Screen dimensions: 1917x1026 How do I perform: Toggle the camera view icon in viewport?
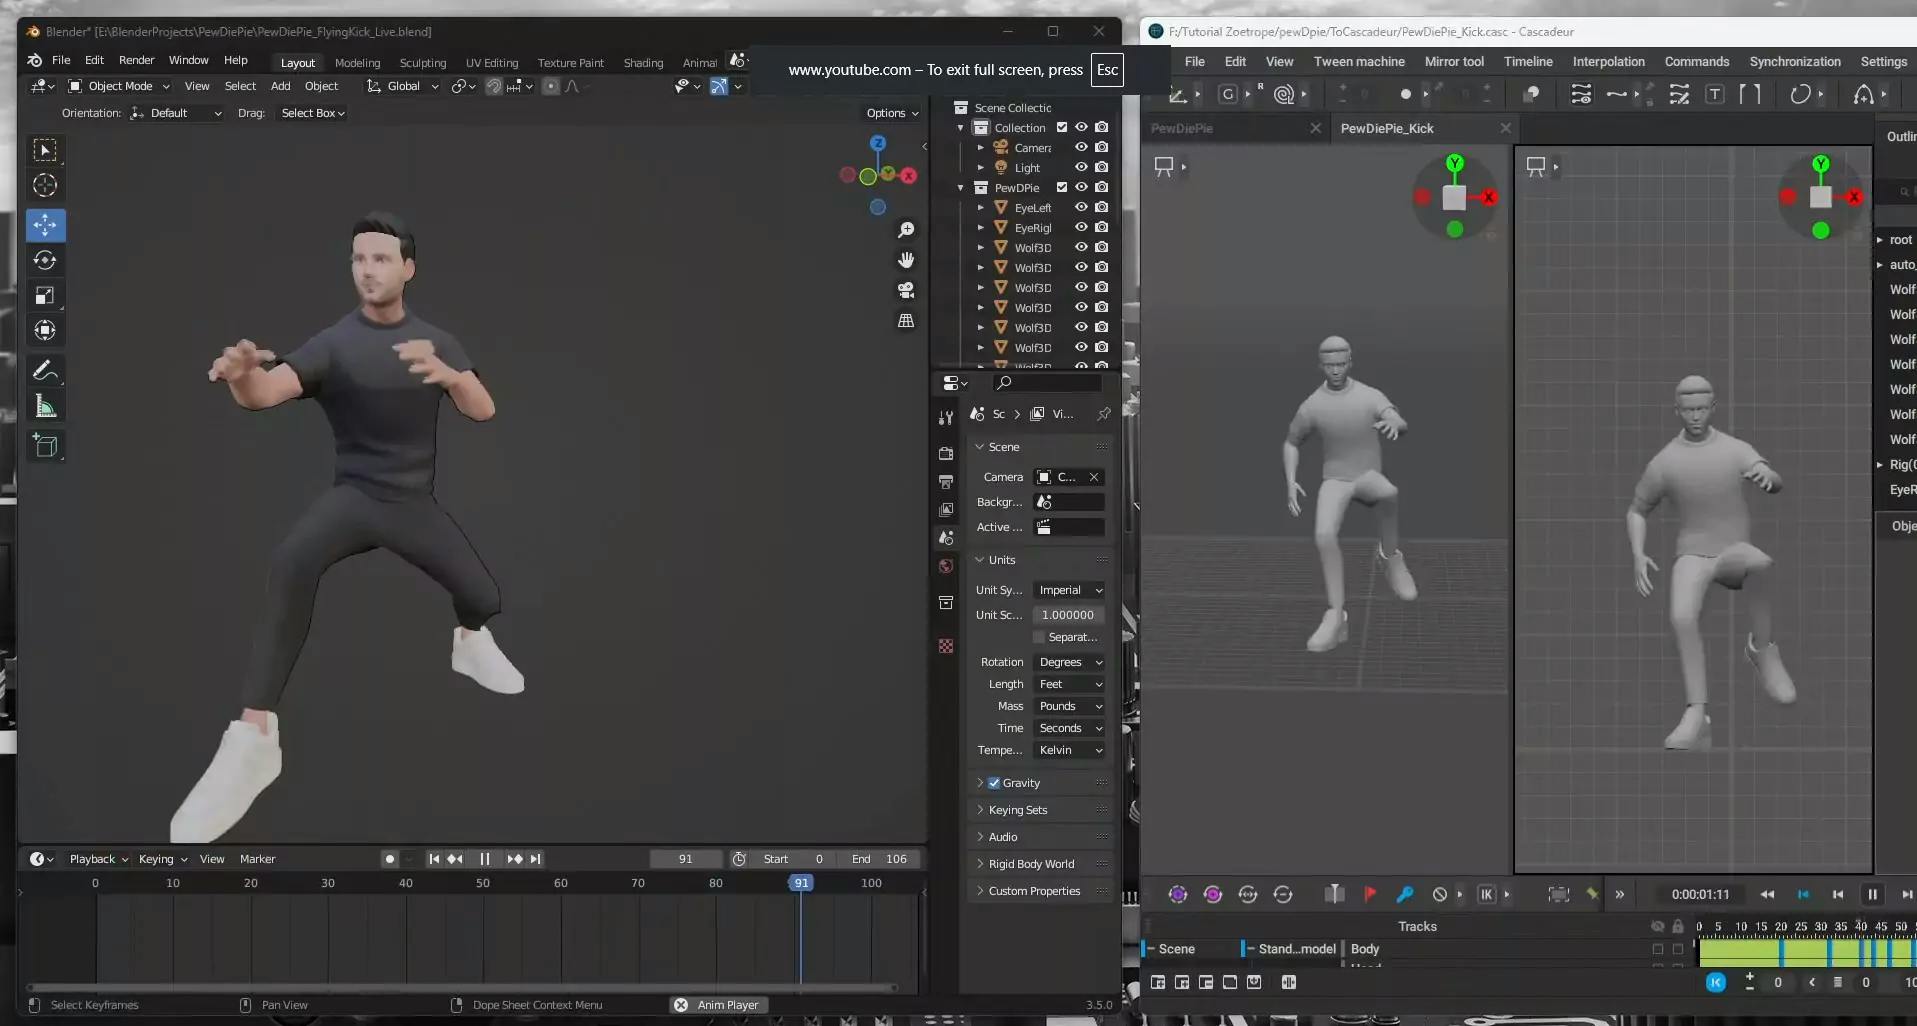906,290
